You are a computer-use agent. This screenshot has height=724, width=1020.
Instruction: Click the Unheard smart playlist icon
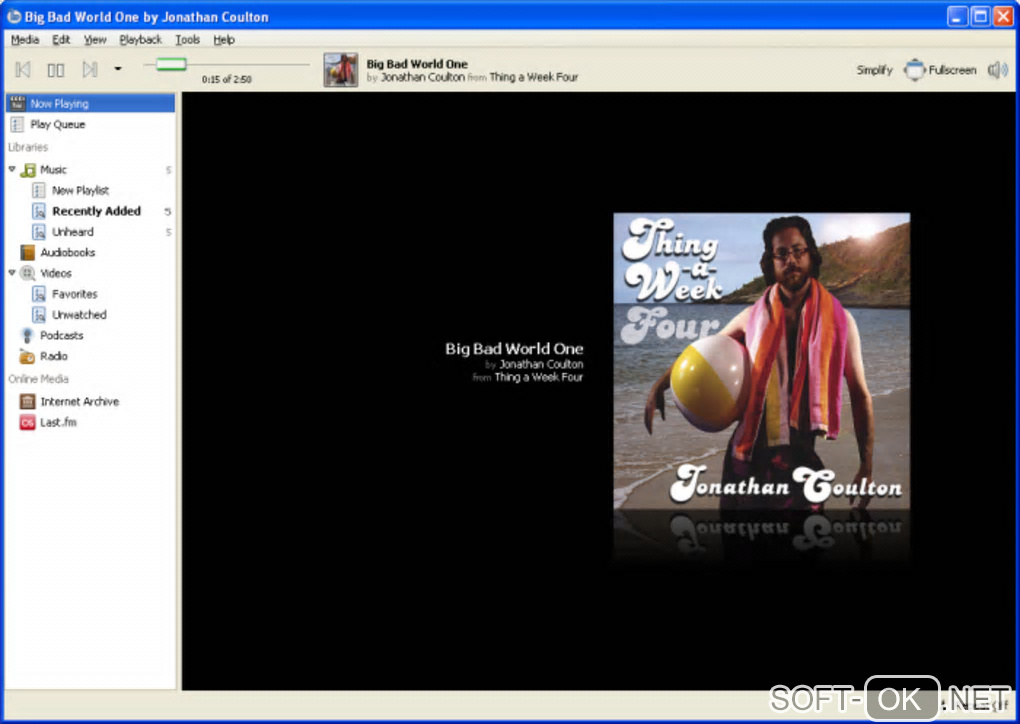[39, 232]
